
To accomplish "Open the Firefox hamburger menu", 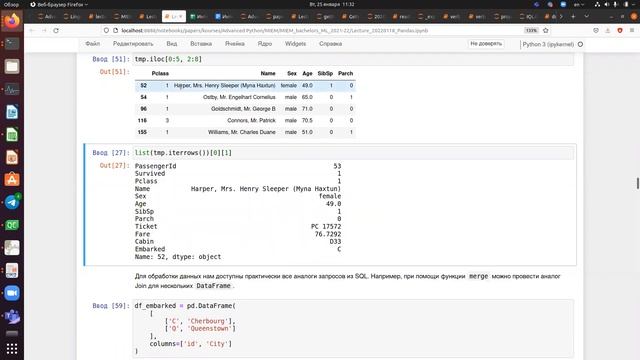I will point(632,31).
